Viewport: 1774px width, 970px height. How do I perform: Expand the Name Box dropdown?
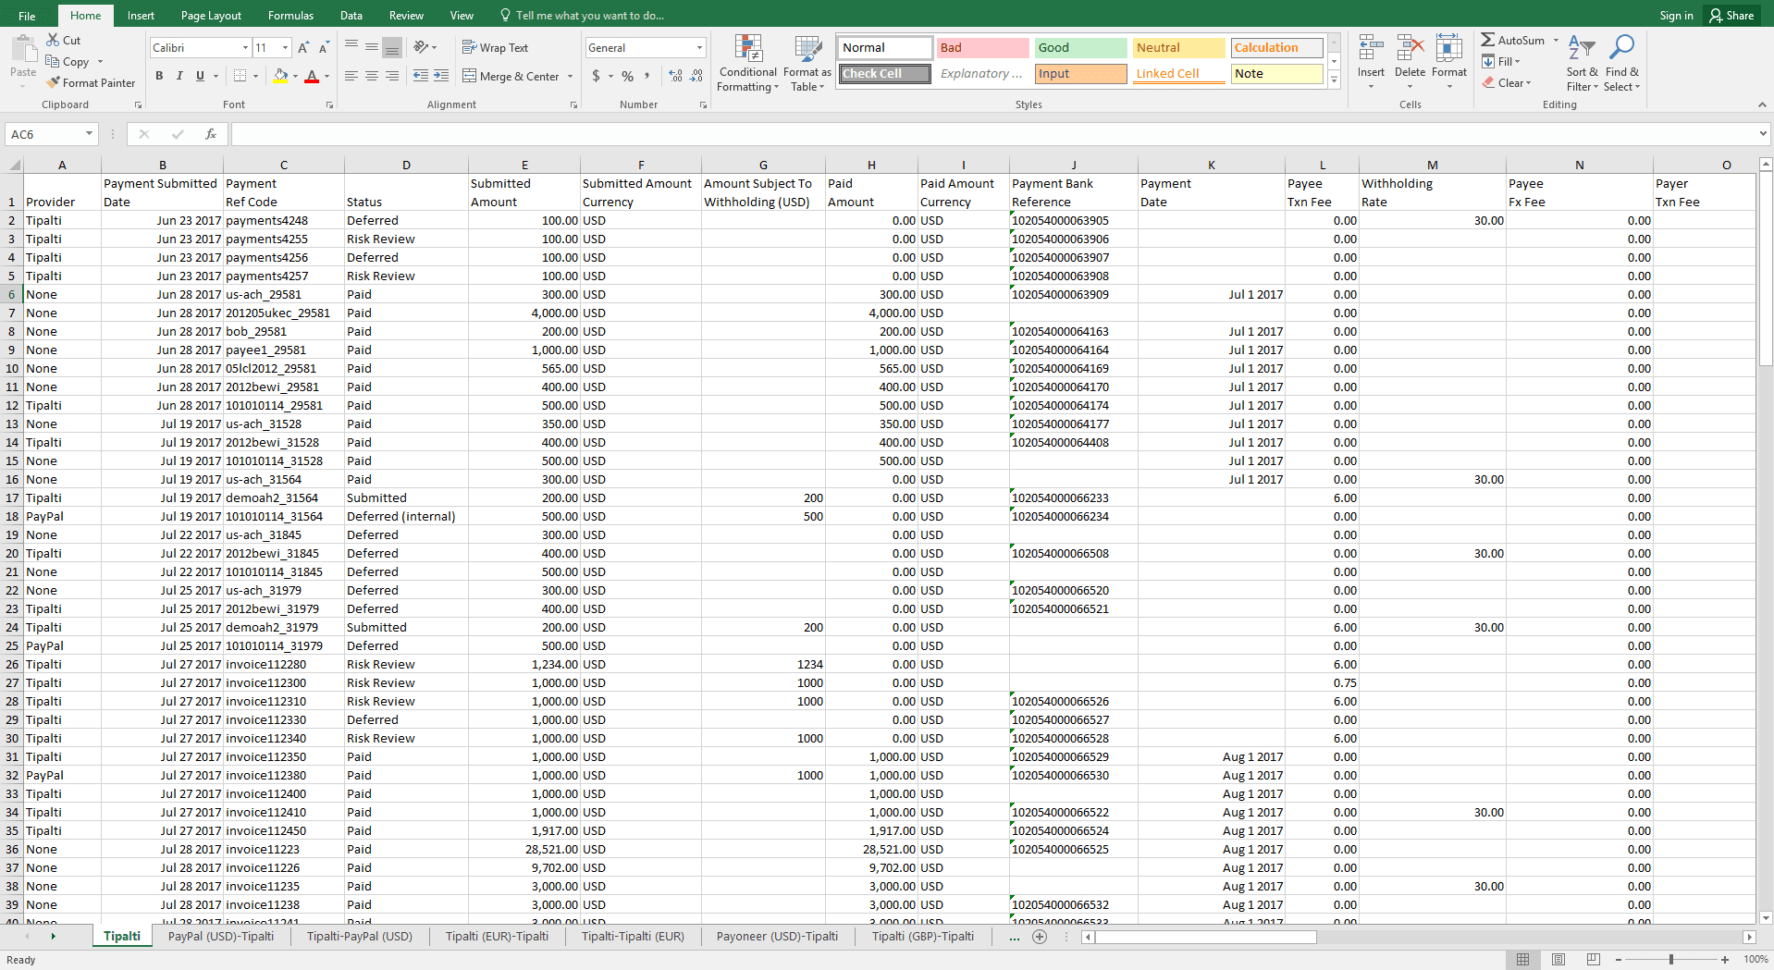coord(89,134)
